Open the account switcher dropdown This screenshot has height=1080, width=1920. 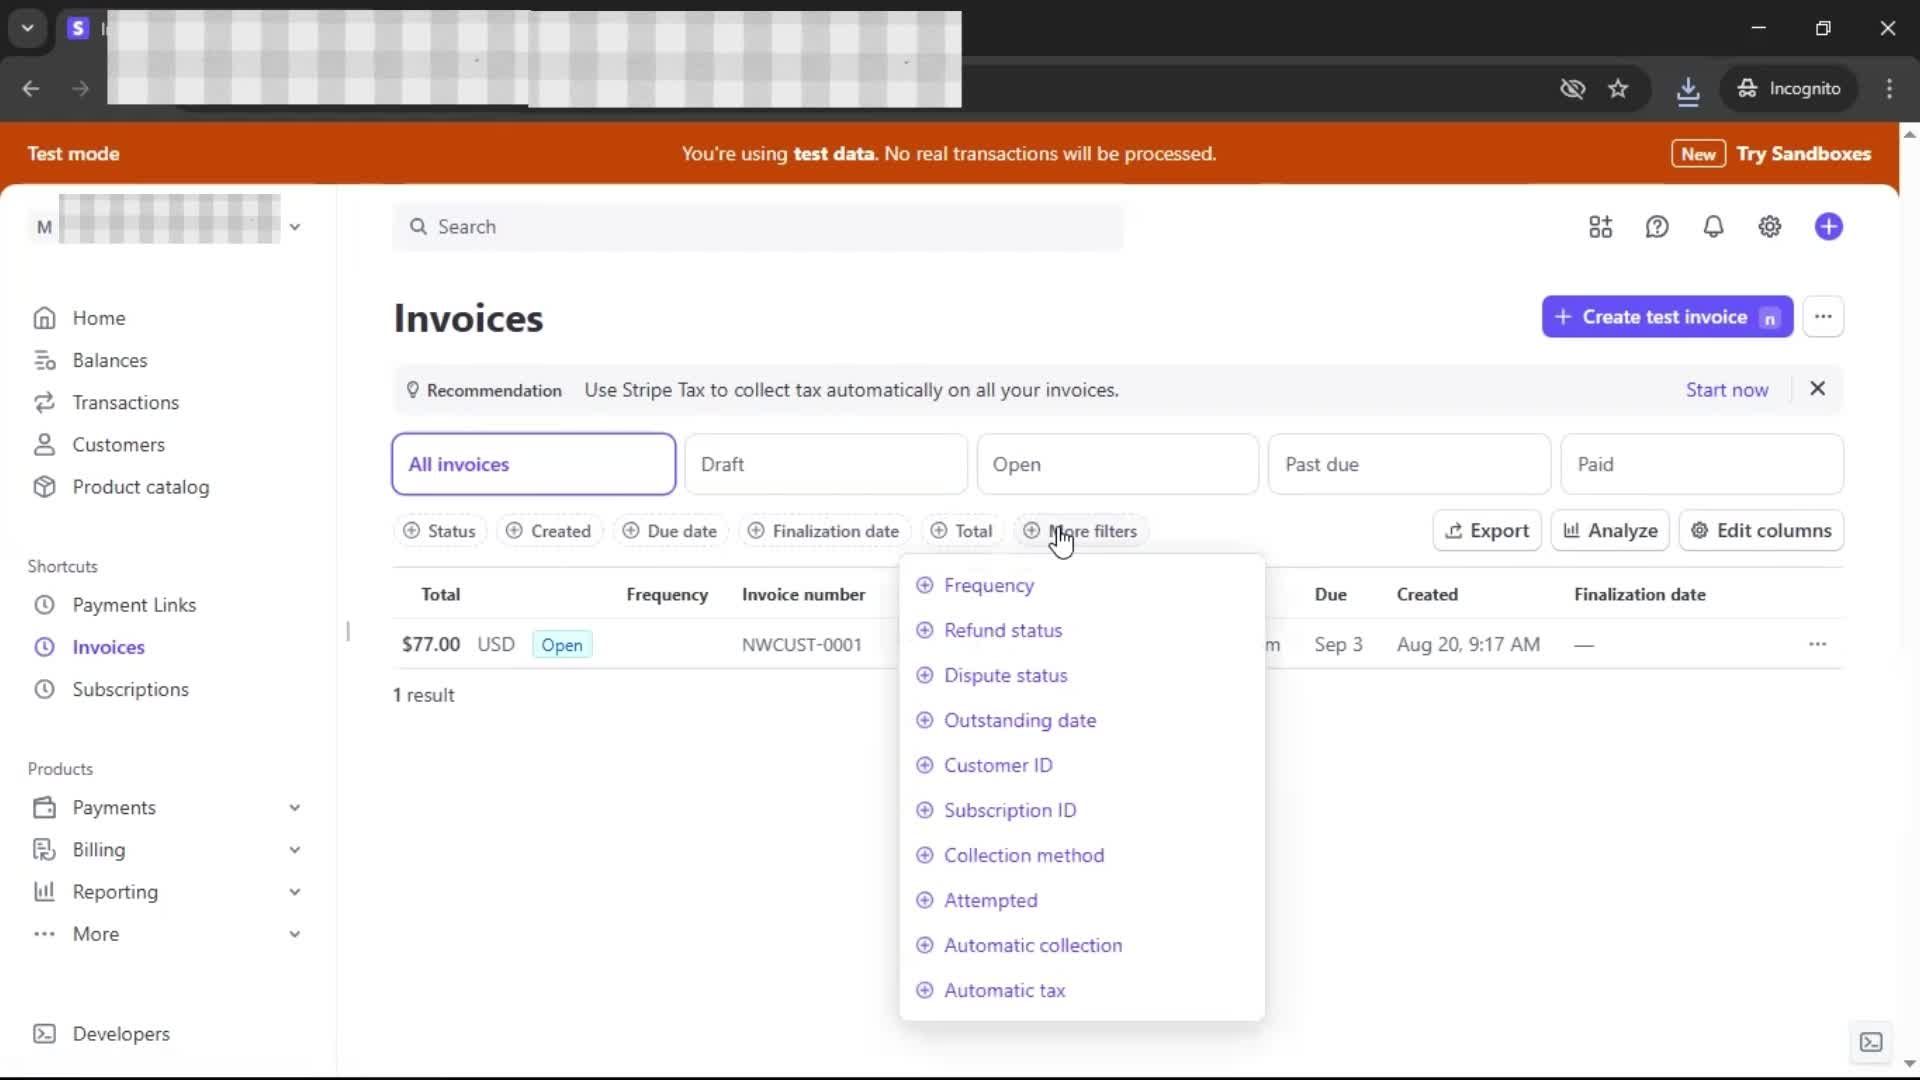(294, 227)
